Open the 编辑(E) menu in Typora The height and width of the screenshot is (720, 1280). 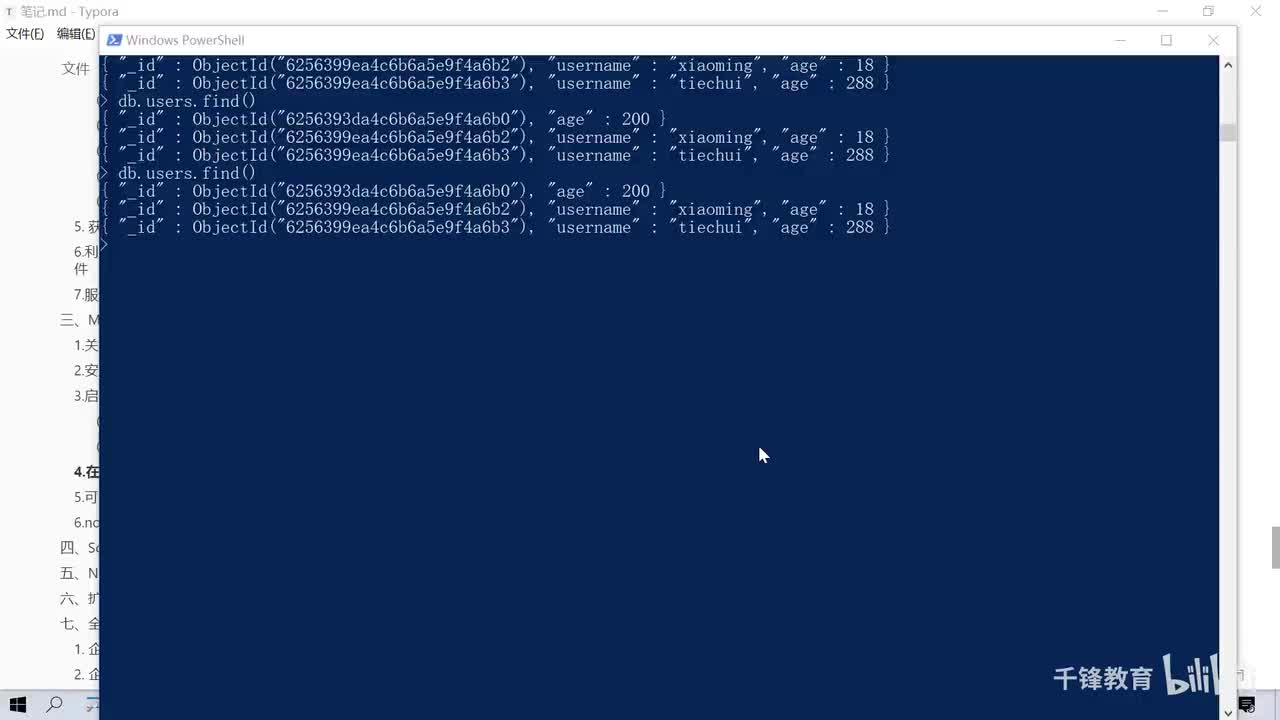click(76, 34)
